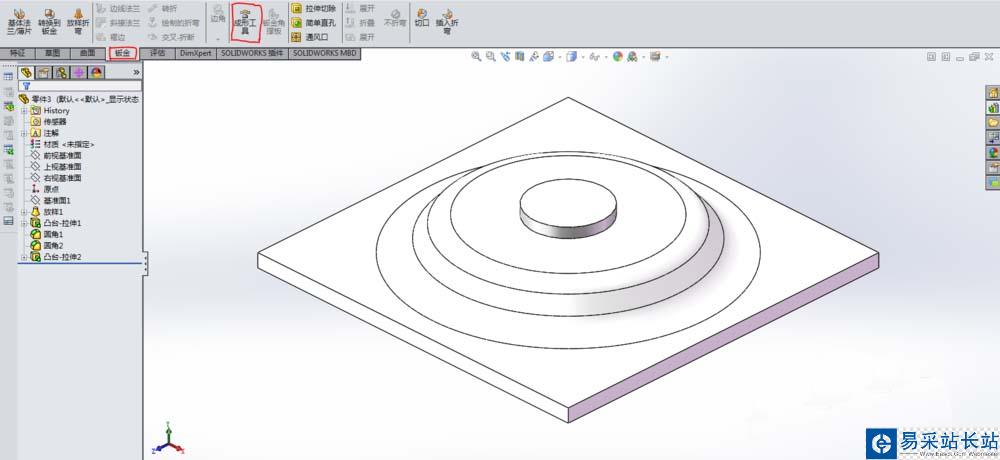
Task: Click the 转换到钣金 convert to sheet metal tool
Action: click(49, 22)
